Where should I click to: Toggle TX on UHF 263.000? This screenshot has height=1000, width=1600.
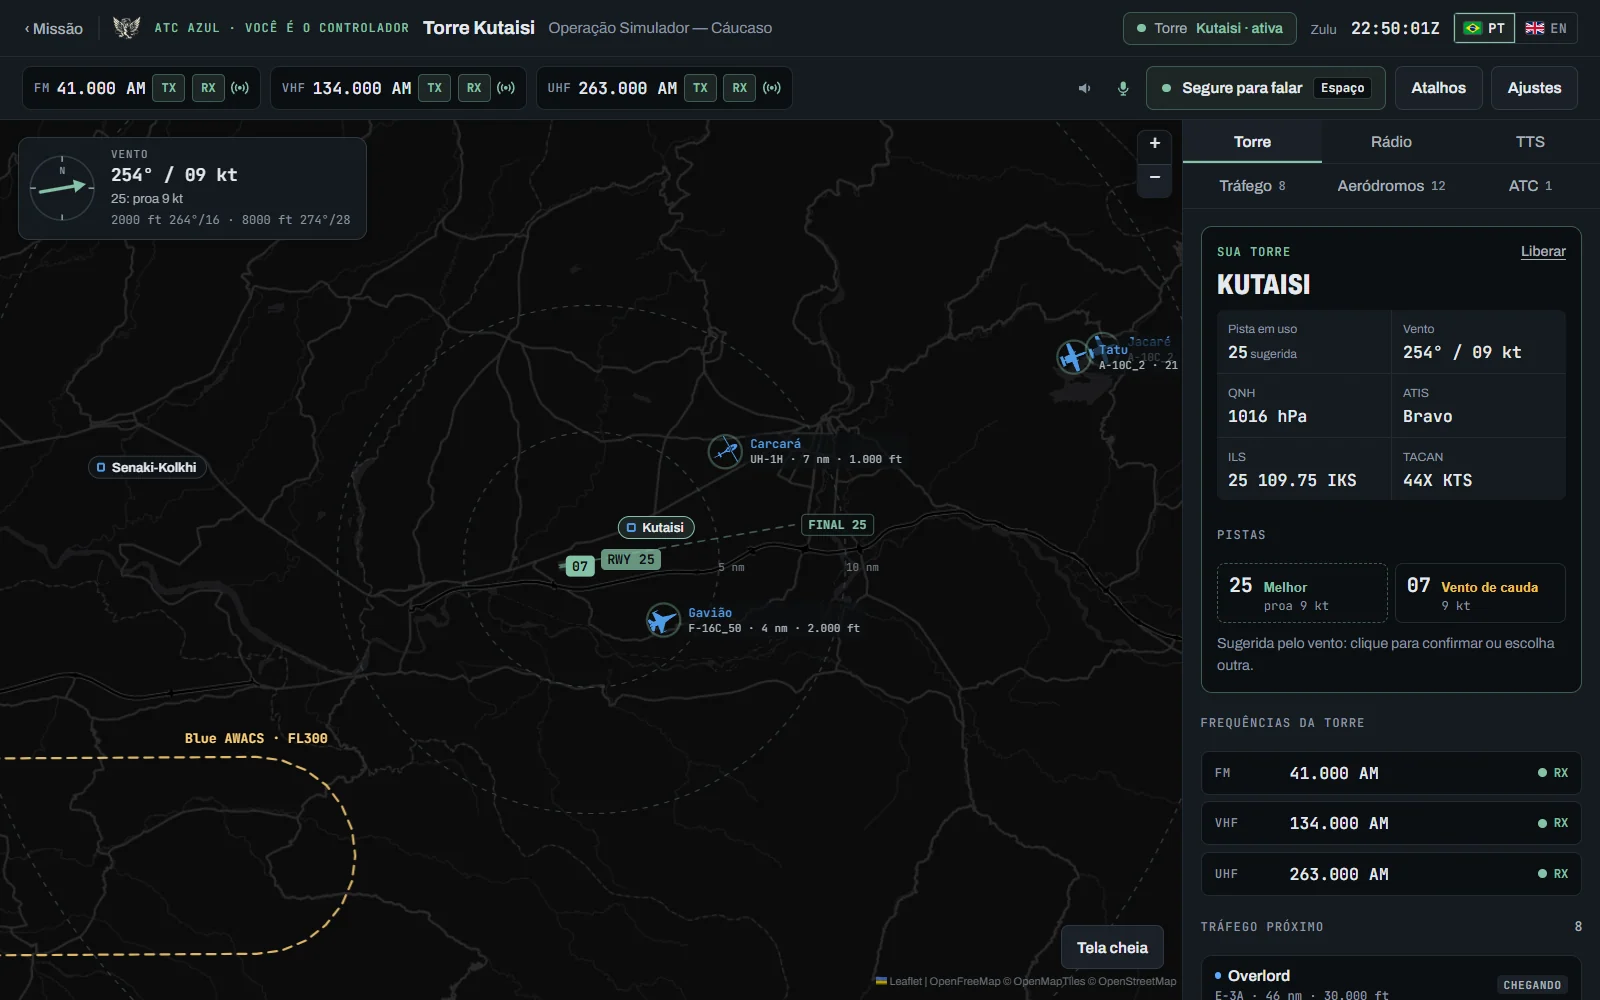coord(701,88)
